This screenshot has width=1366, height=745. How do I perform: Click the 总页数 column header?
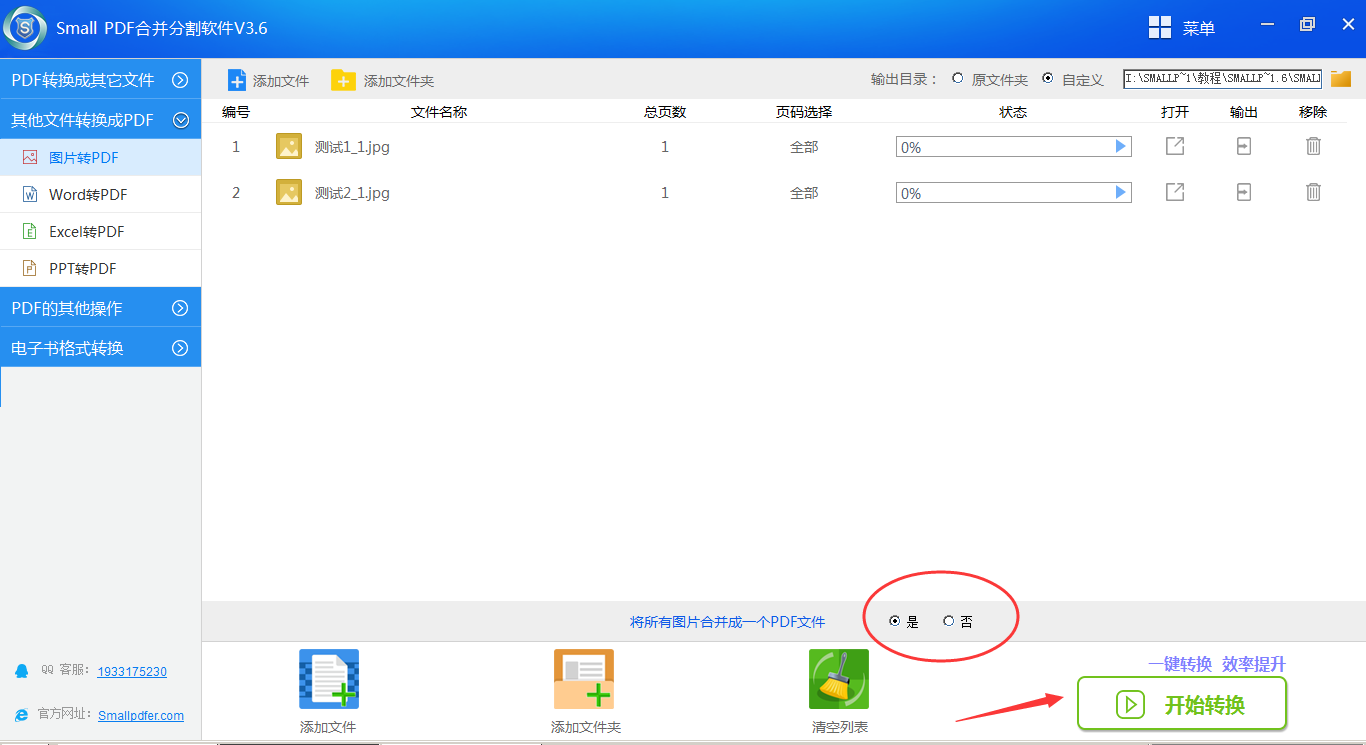click(x=665, y=112)
